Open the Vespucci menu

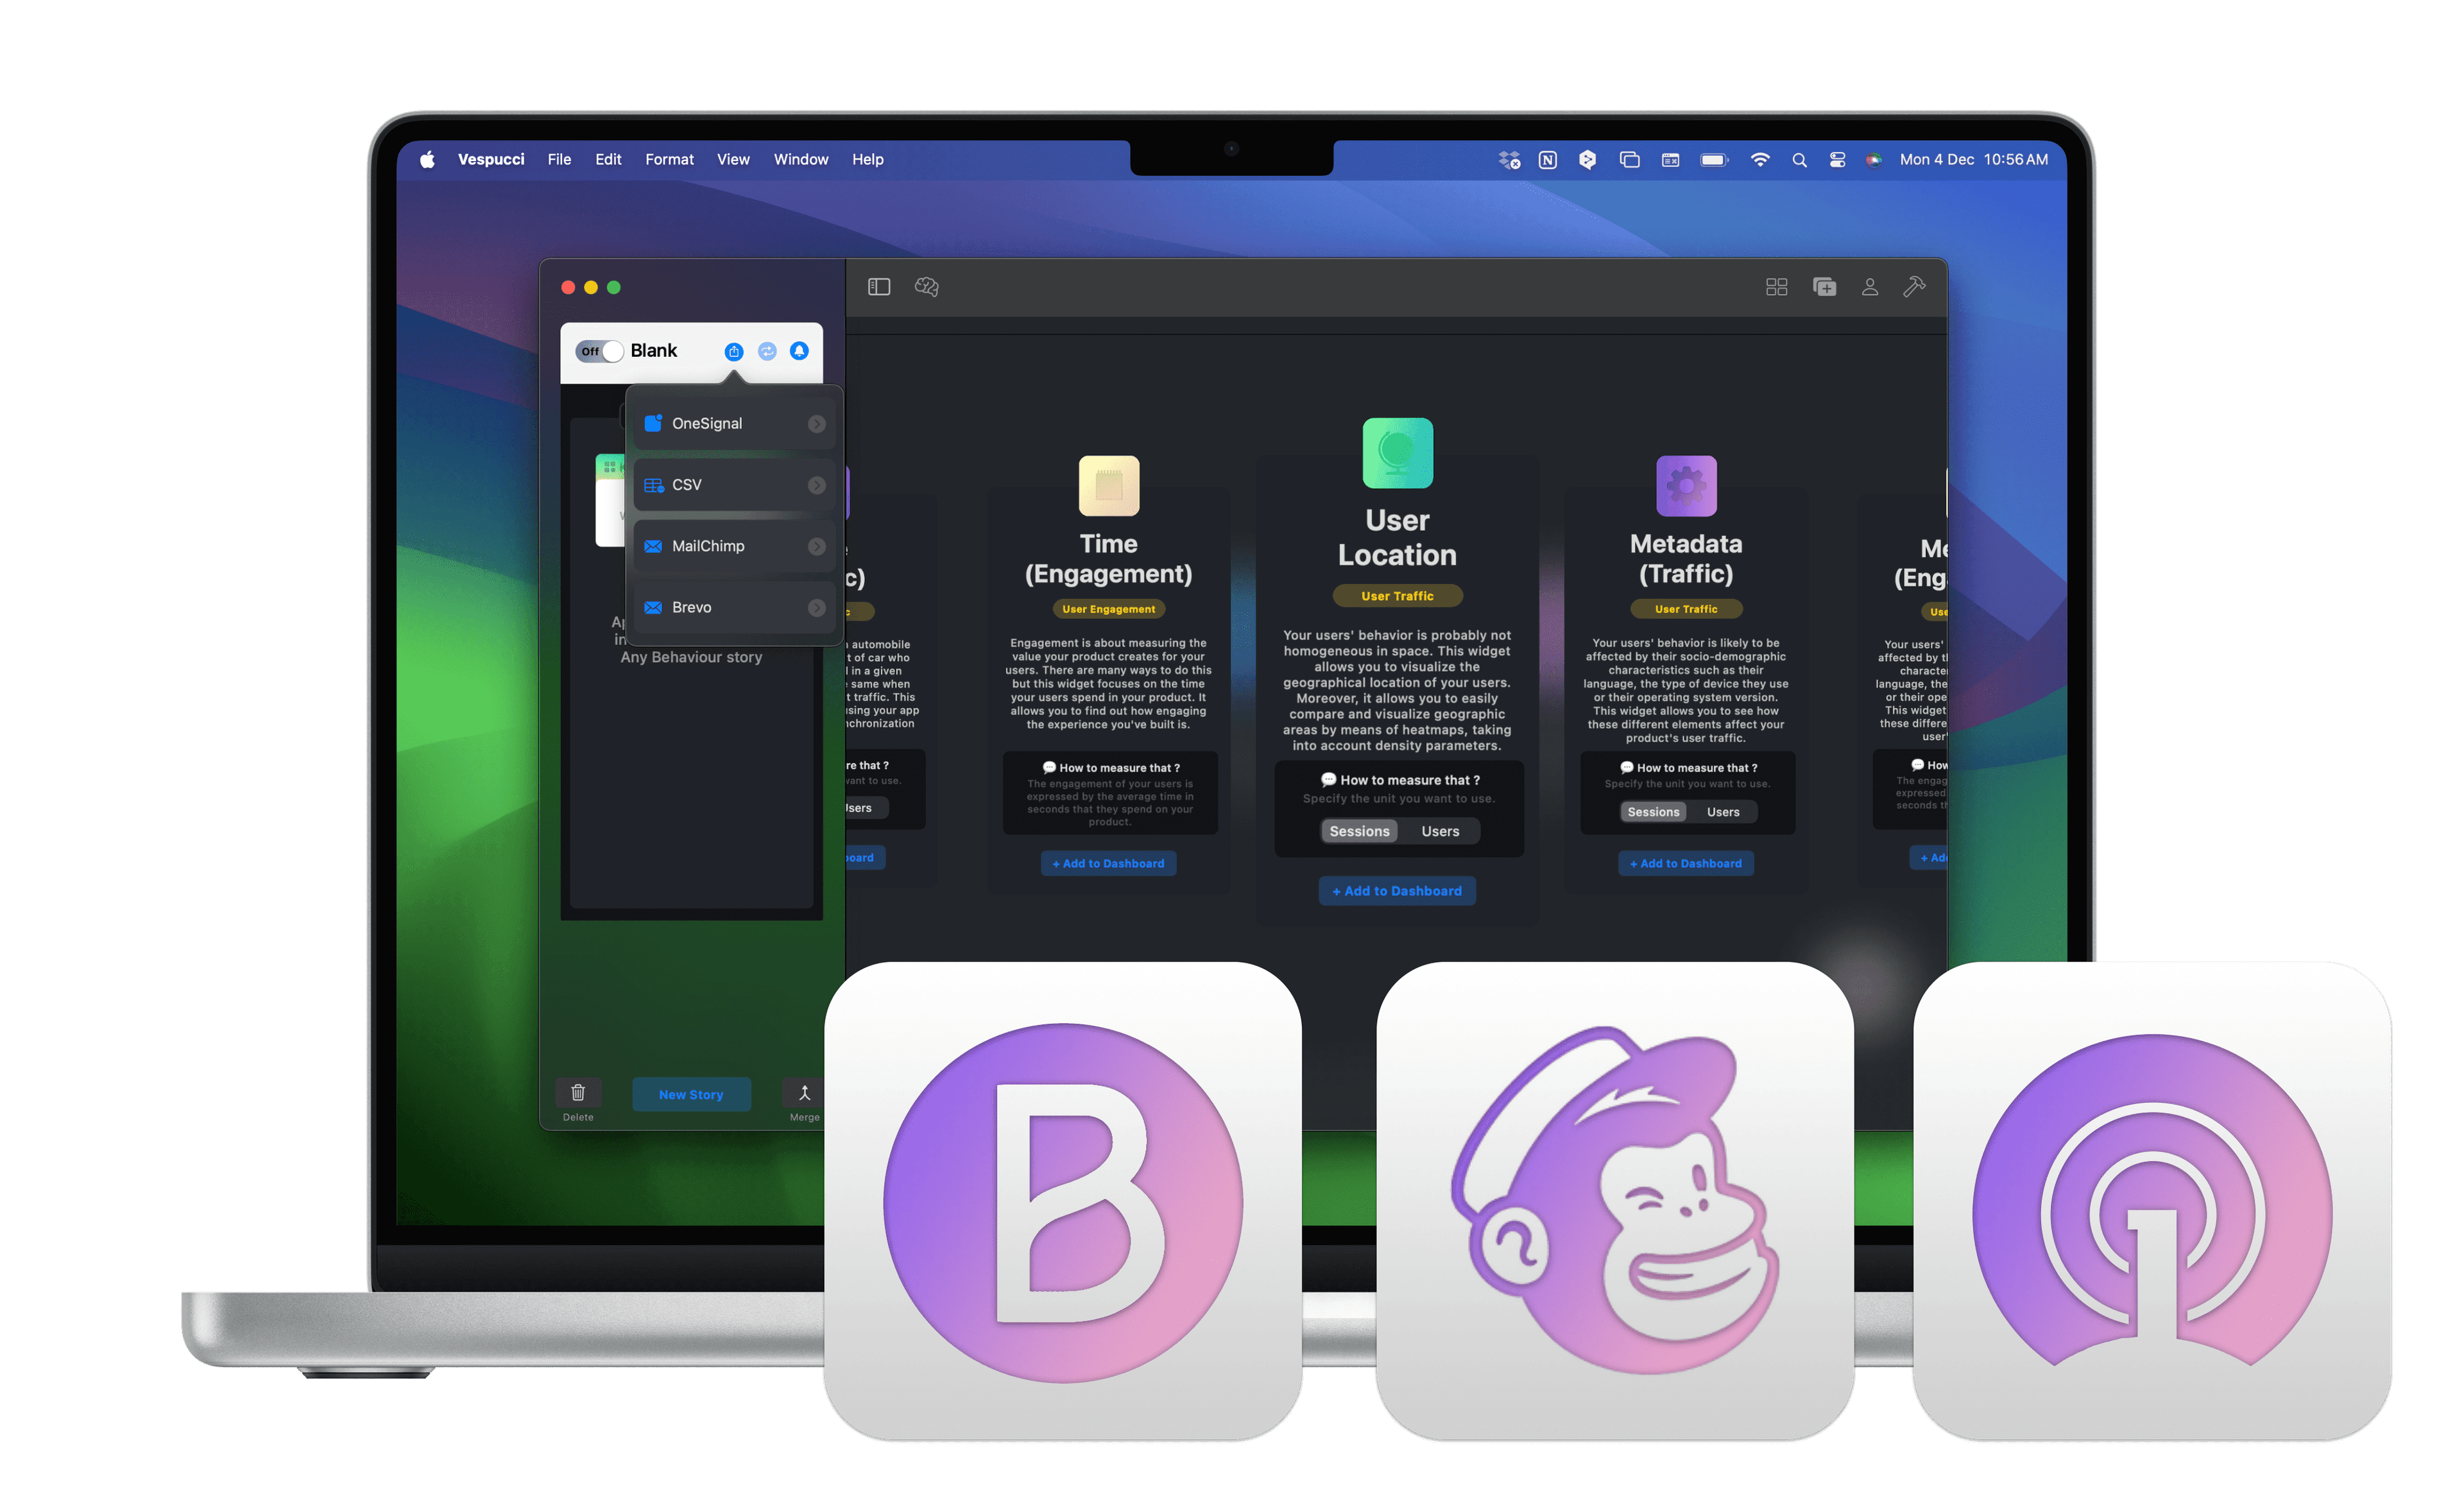click(491, 160)
